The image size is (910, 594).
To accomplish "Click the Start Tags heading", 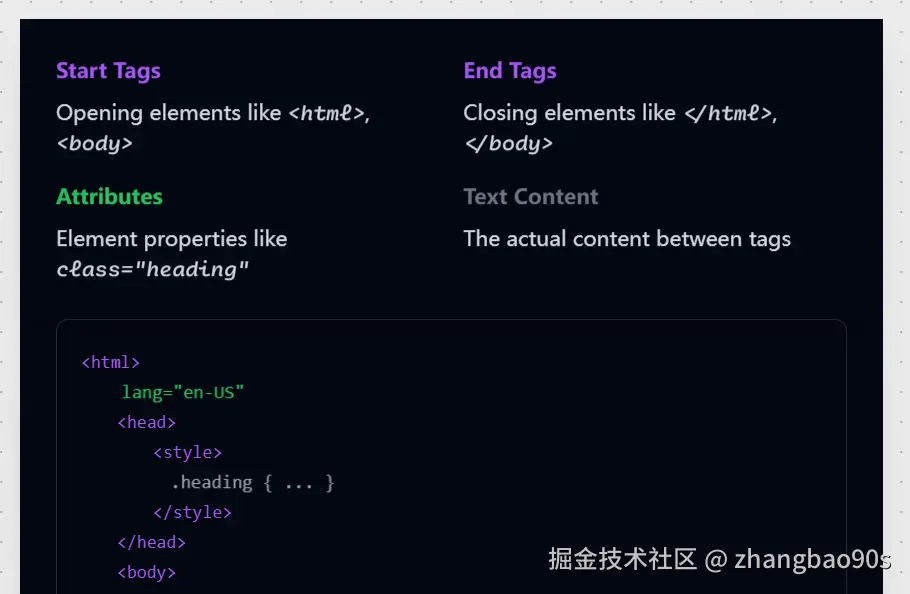I will [x=108, y=71].
